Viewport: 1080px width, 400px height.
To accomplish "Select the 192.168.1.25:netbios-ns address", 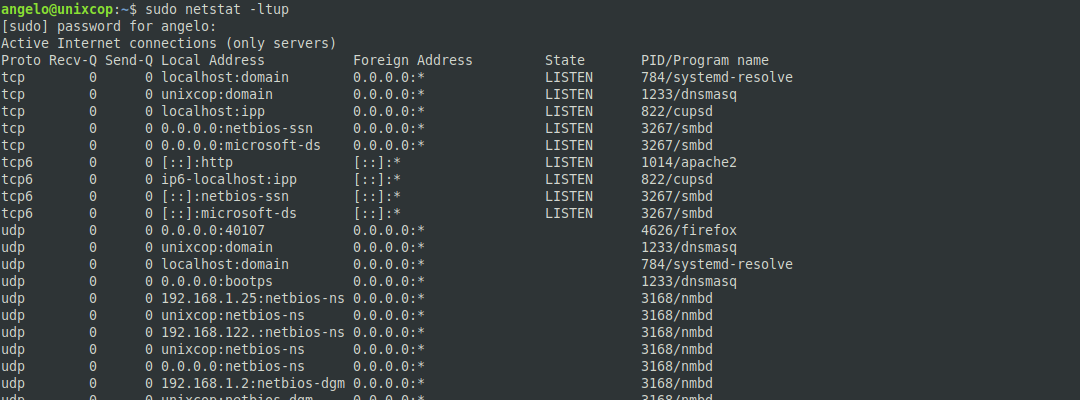I will (253, 299).
